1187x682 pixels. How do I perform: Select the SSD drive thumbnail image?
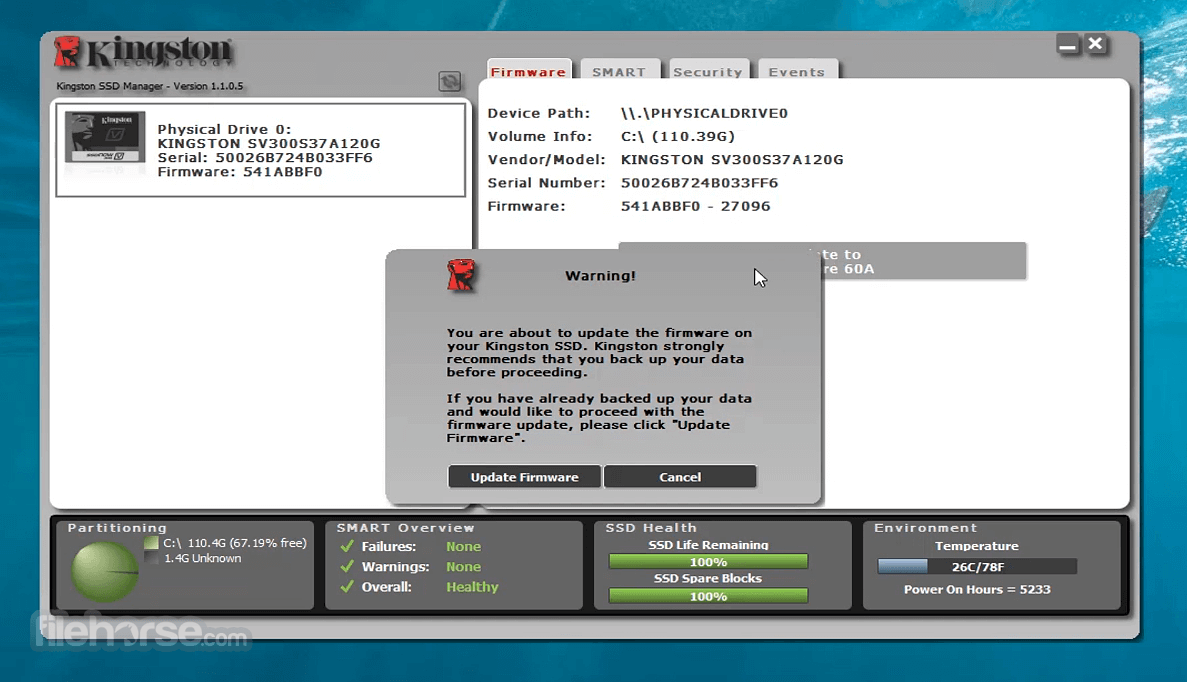tap(104, 137)
